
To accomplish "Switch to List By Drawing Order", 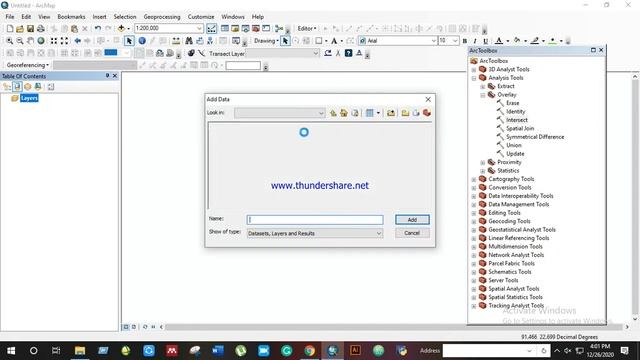I will click(x=7, y=87).
